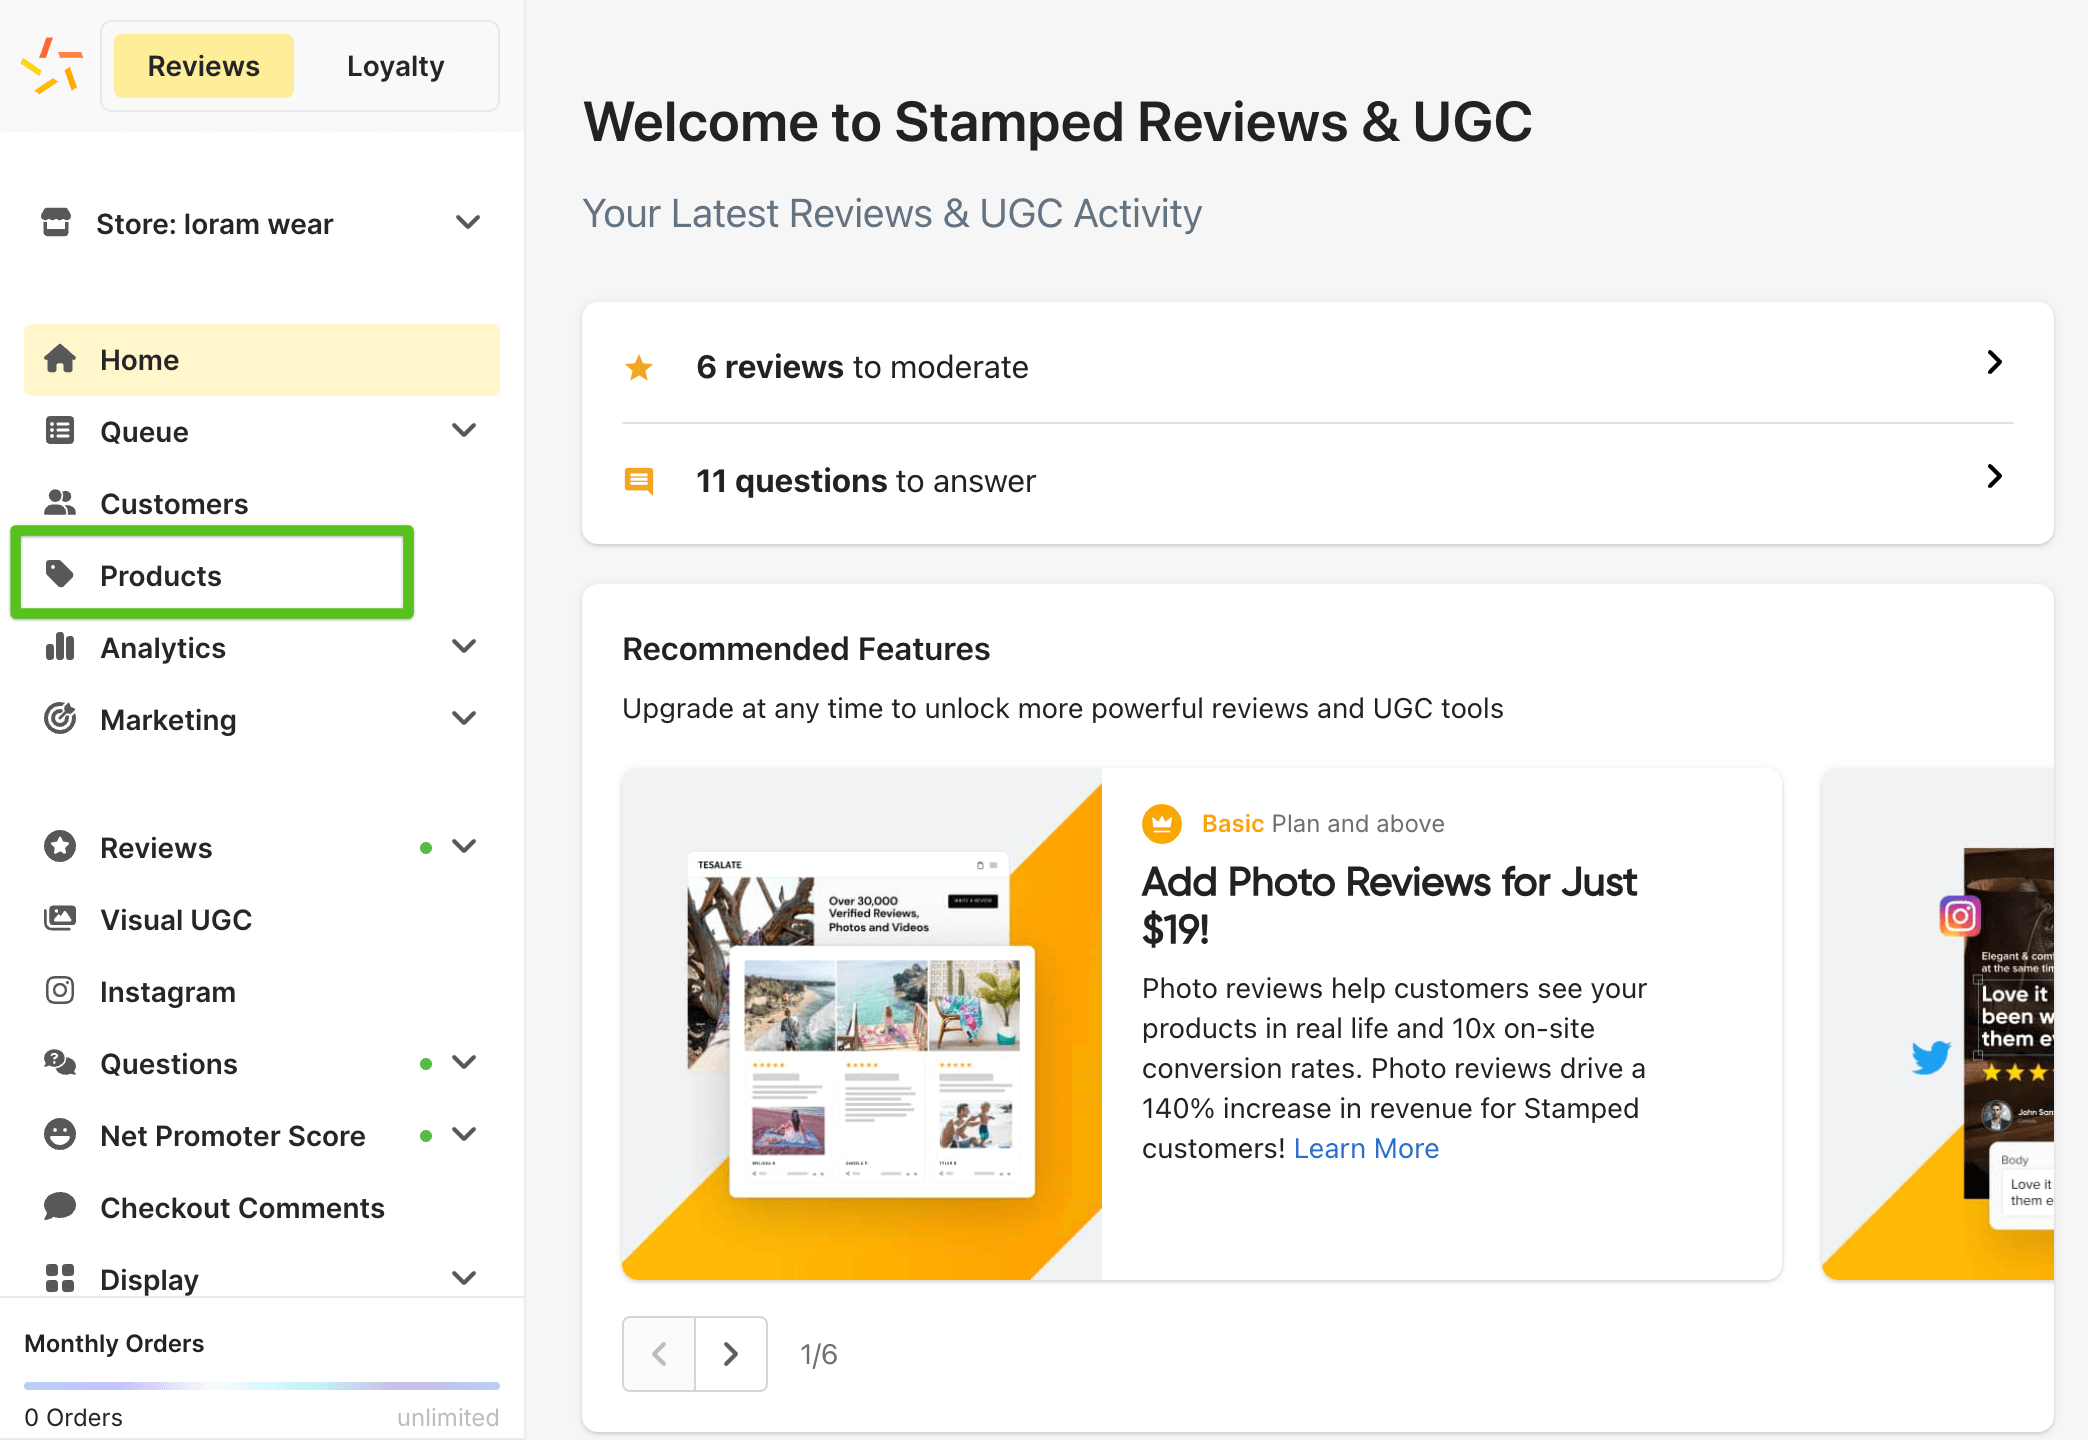Collapse the Display section chevron
The width and height of the screenshot is (2088, 1440).
(464, 1278)
